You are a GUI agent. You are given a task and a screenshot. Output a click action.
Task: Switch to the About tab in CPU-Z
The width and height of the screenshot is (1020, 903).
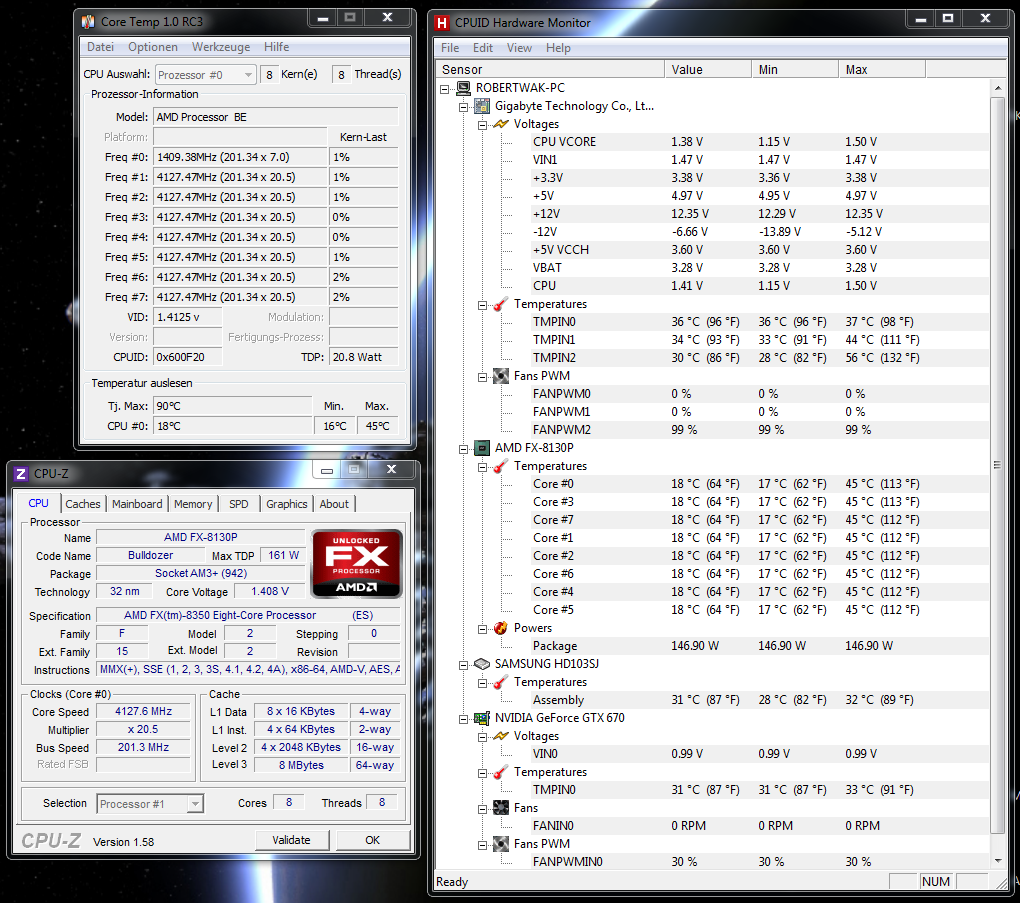334,504
